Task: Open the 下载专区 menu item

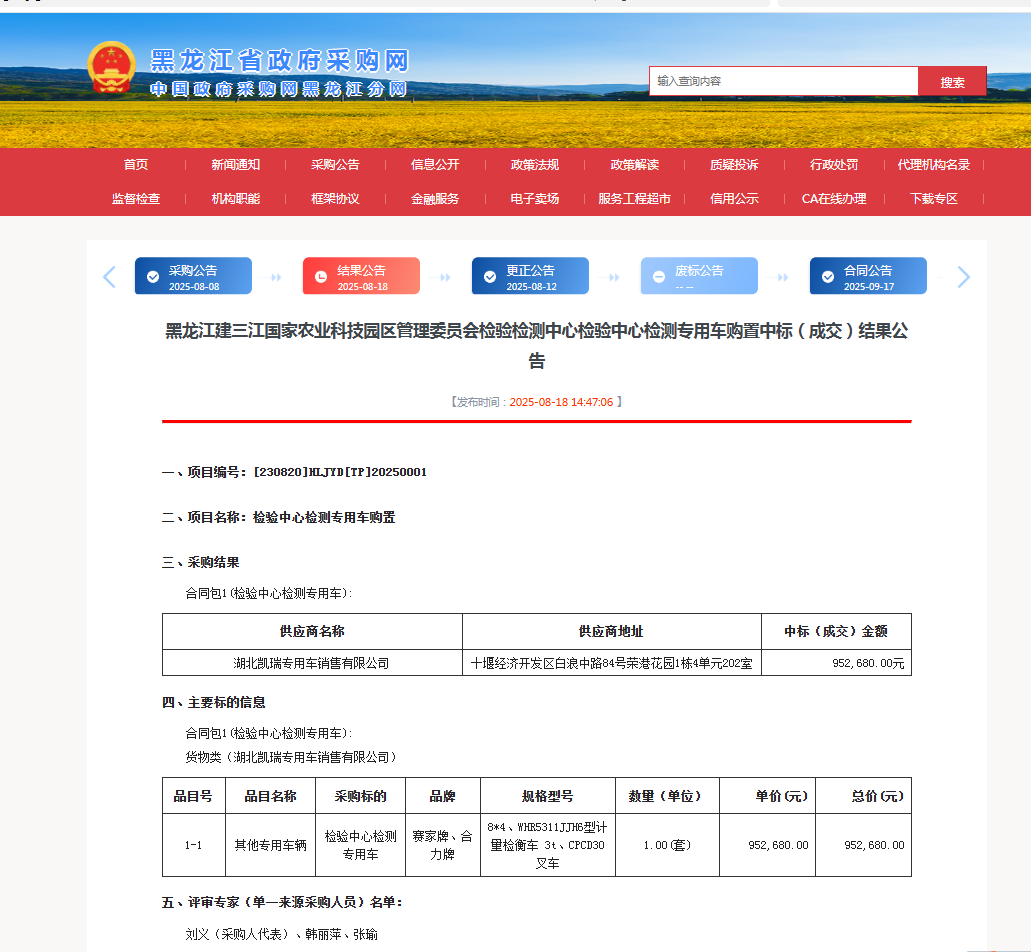Action: click(x=934, y=199)
